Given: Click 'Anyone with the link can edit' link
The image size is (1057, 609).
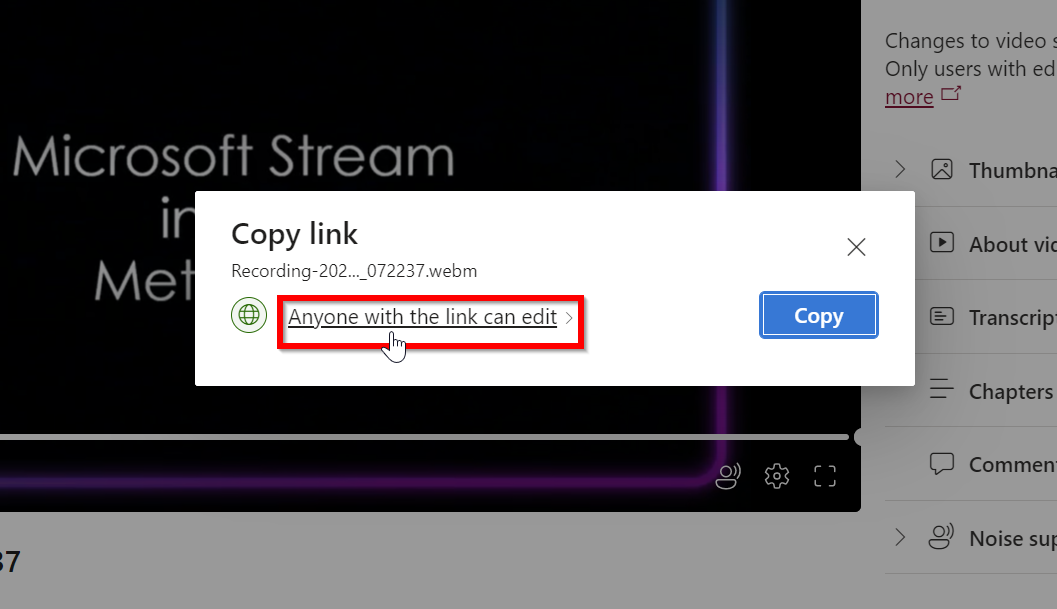Looking at the screenshot, I should (423, 317).
